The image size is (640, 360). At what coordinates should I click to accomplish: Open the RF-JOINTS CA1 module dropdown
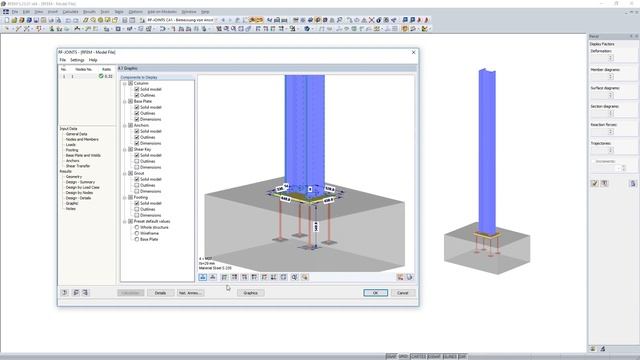216,20
